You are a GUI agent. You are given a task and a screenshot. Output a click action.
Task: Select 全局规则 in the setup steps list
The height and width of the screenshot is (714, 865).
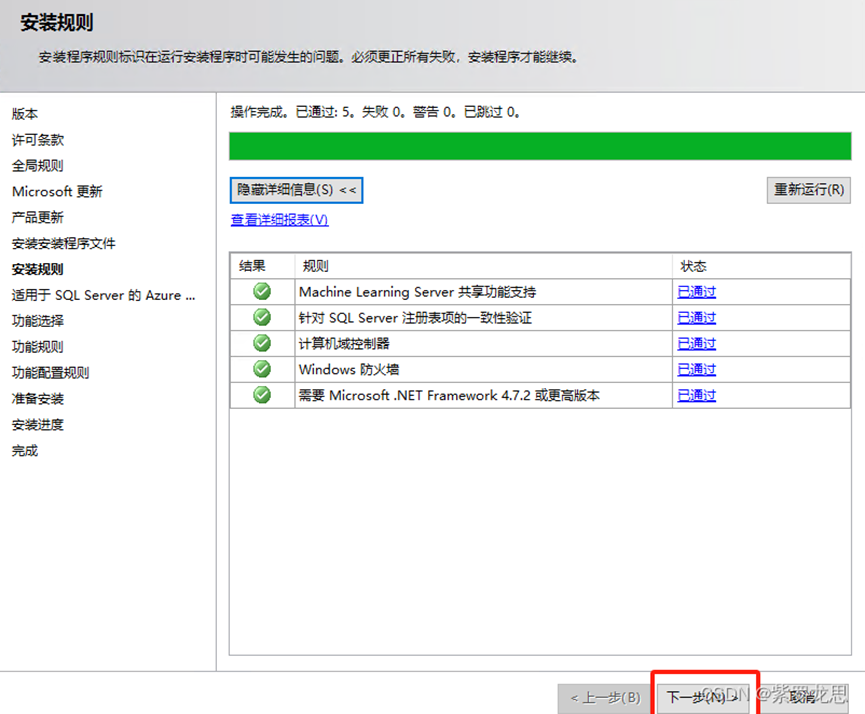click(38, 166)
